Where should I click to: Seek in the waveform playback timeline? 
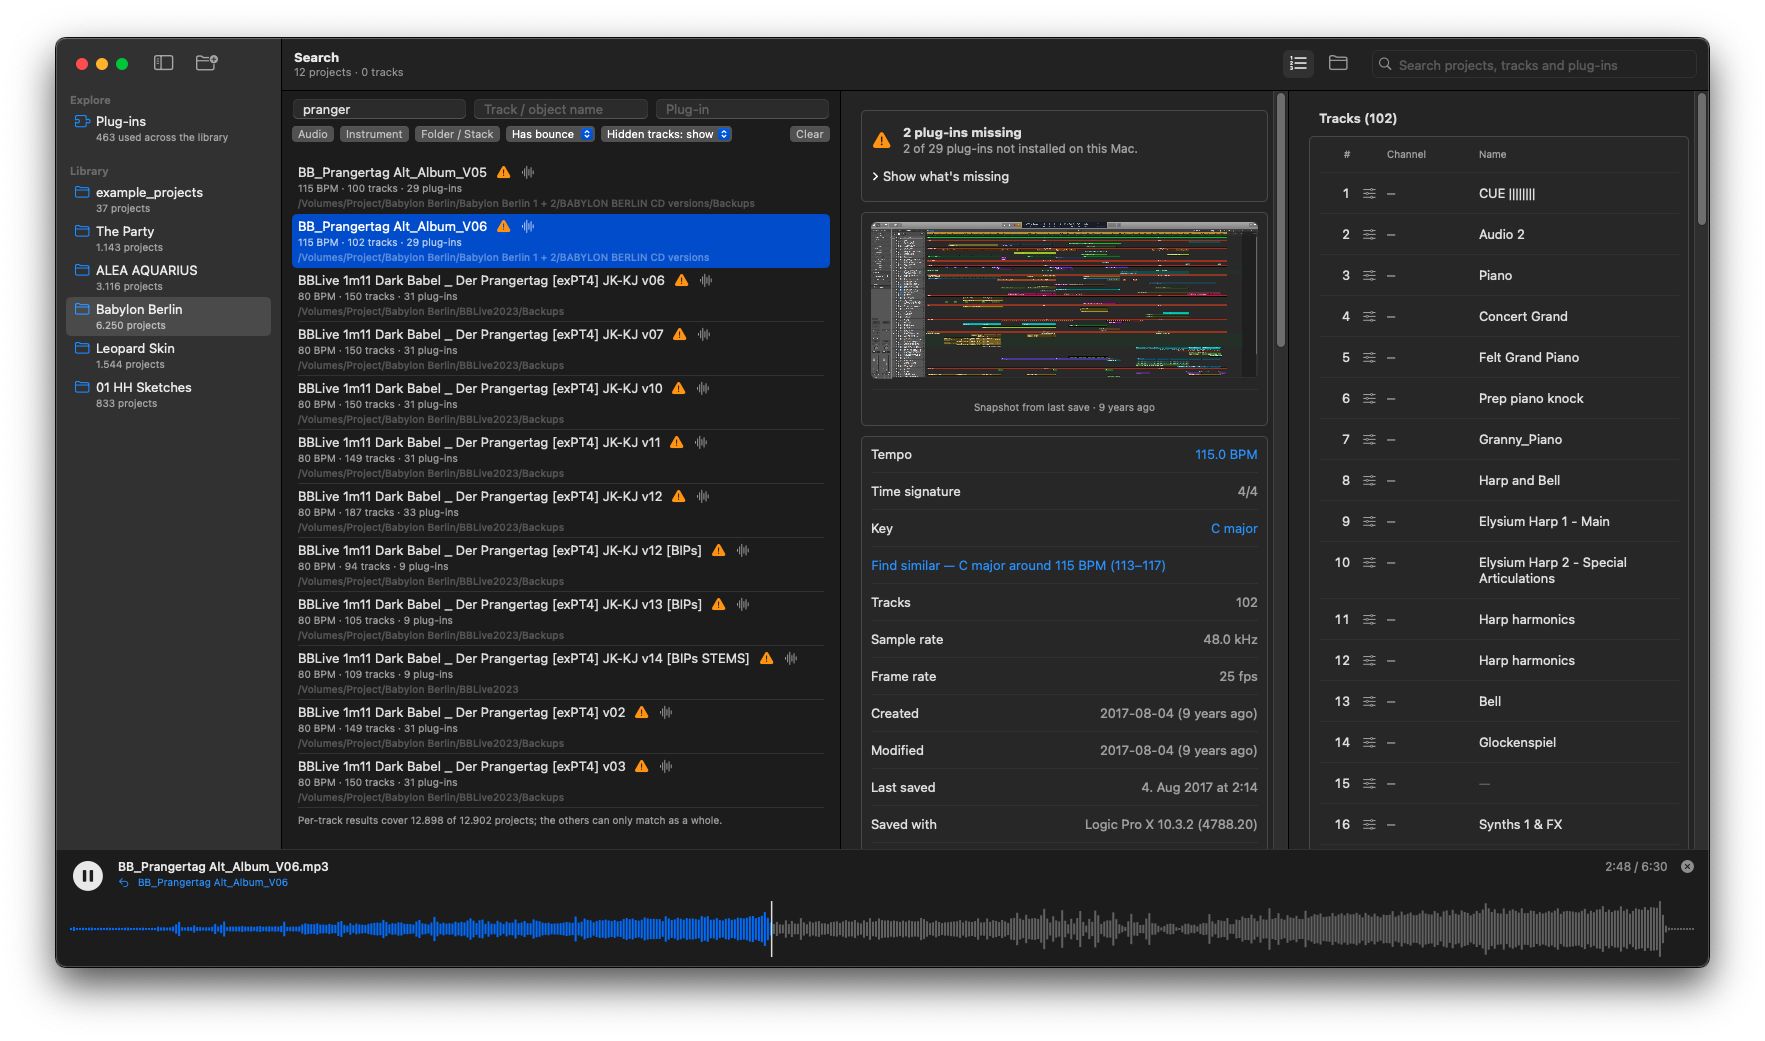(x=881, y=929)
